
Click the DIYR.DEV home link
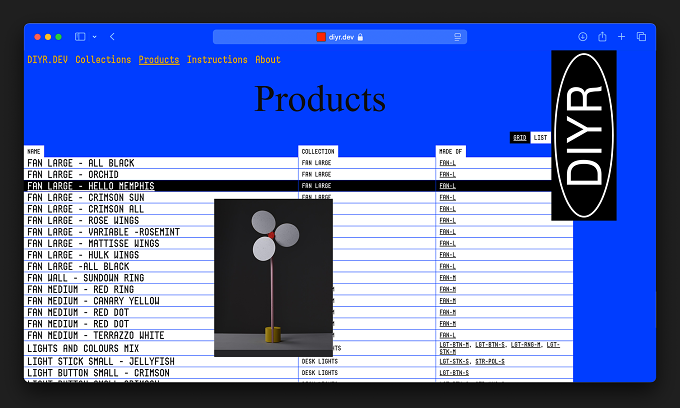click(48, 60)
